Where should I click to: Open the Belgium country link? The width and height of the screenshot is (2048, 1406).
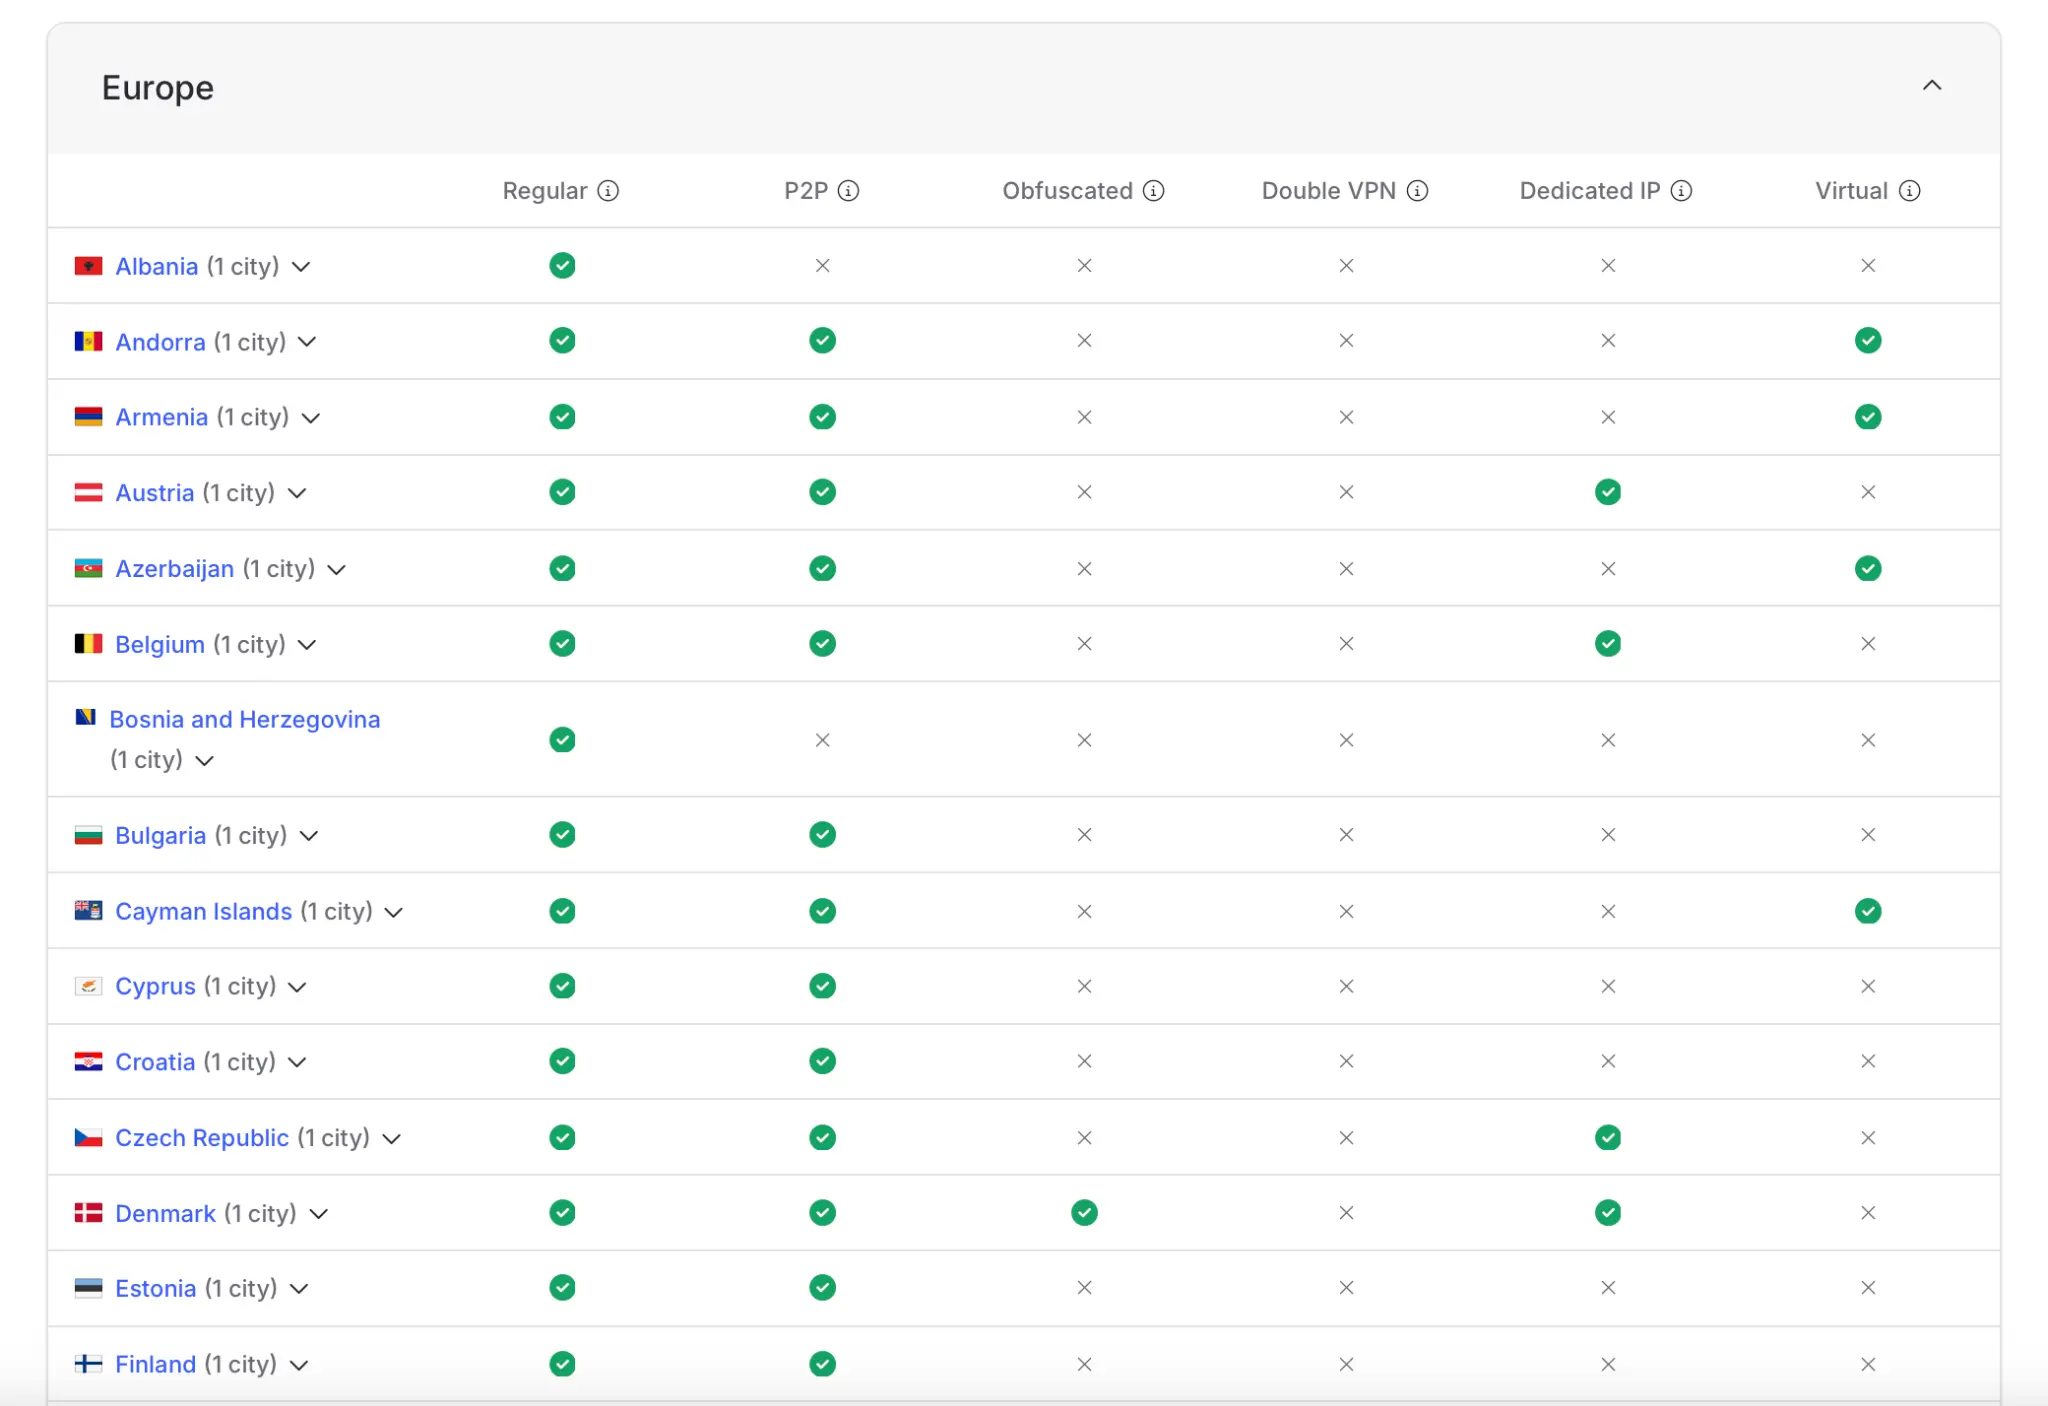coord(160,644)
